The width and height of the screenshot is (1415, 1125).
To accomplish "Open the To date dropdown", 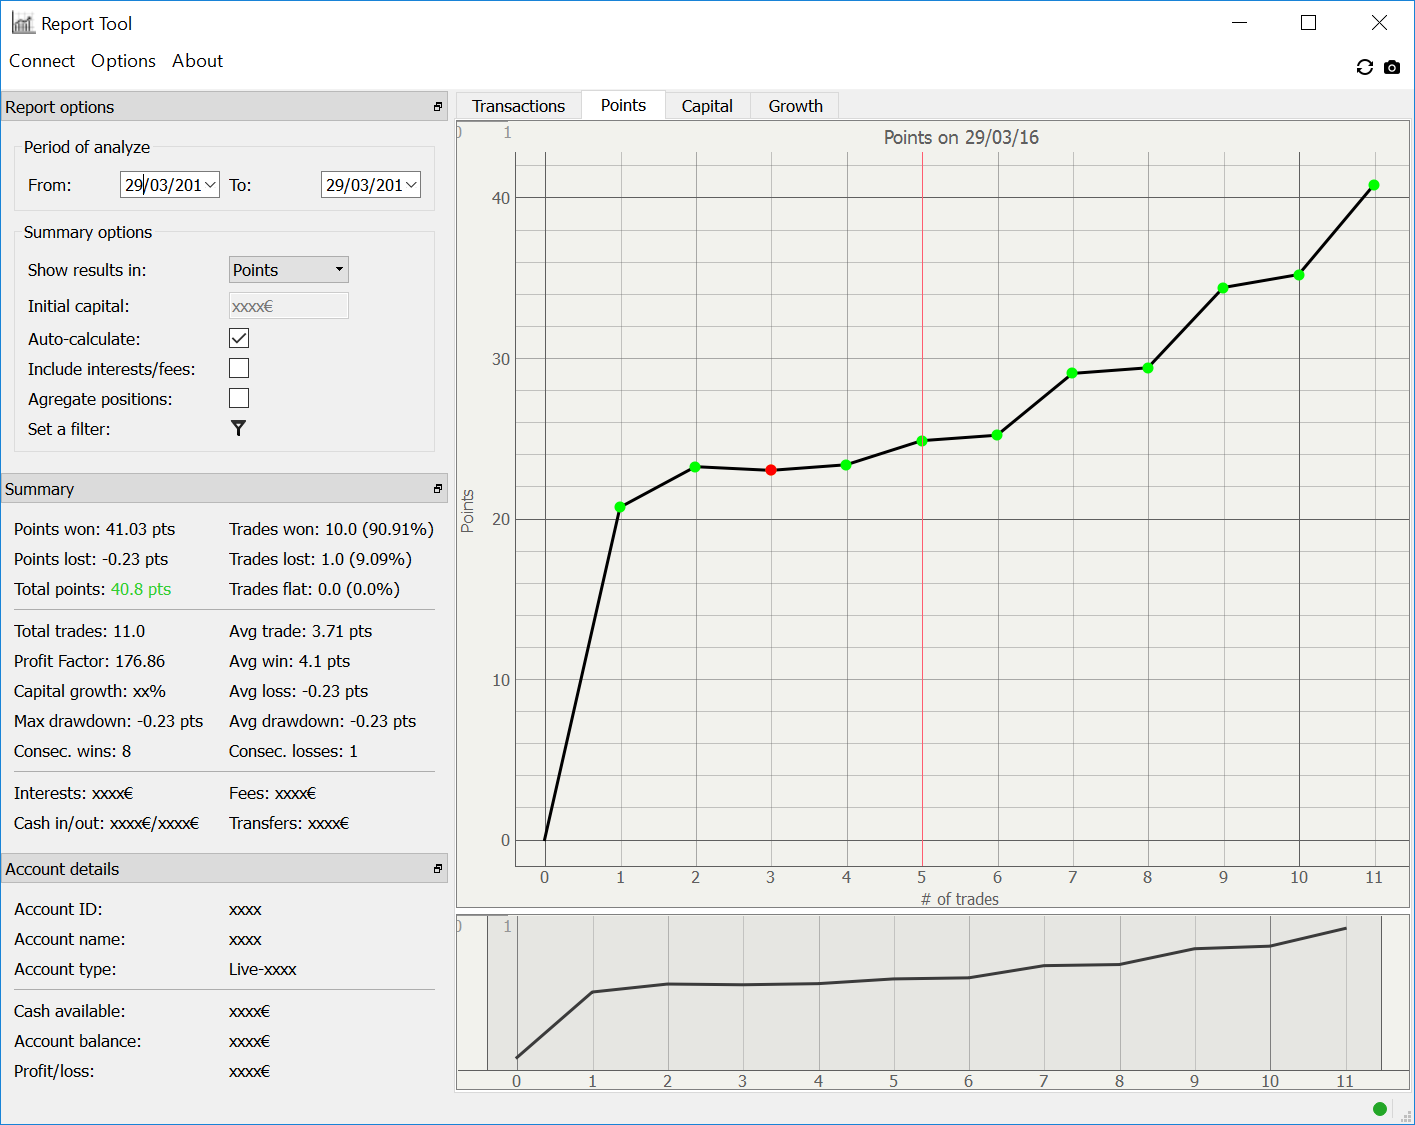I will 411,185.
